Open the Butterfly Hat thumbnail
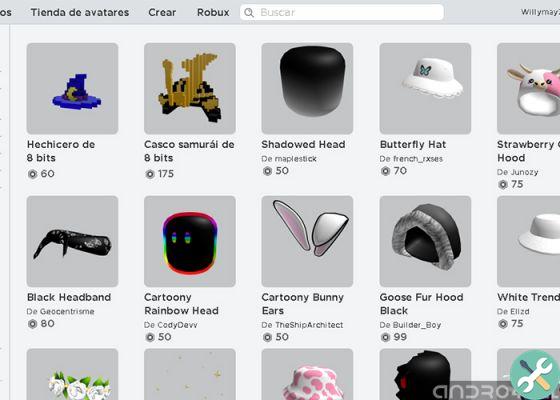This screenshot has height=400, width=560. (425, 89)
